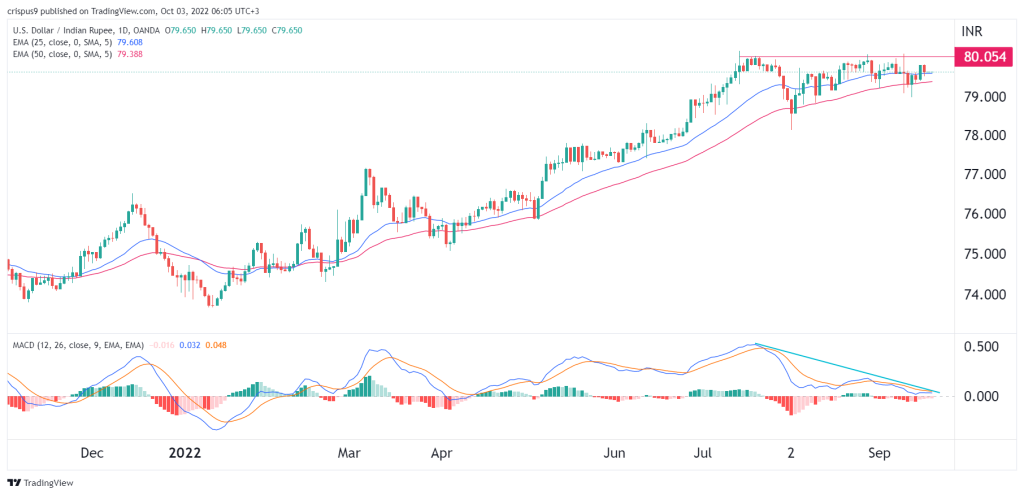Click the MACD (12, 26, close, 9) legend

pyautogui.click(x=78, y=345)
